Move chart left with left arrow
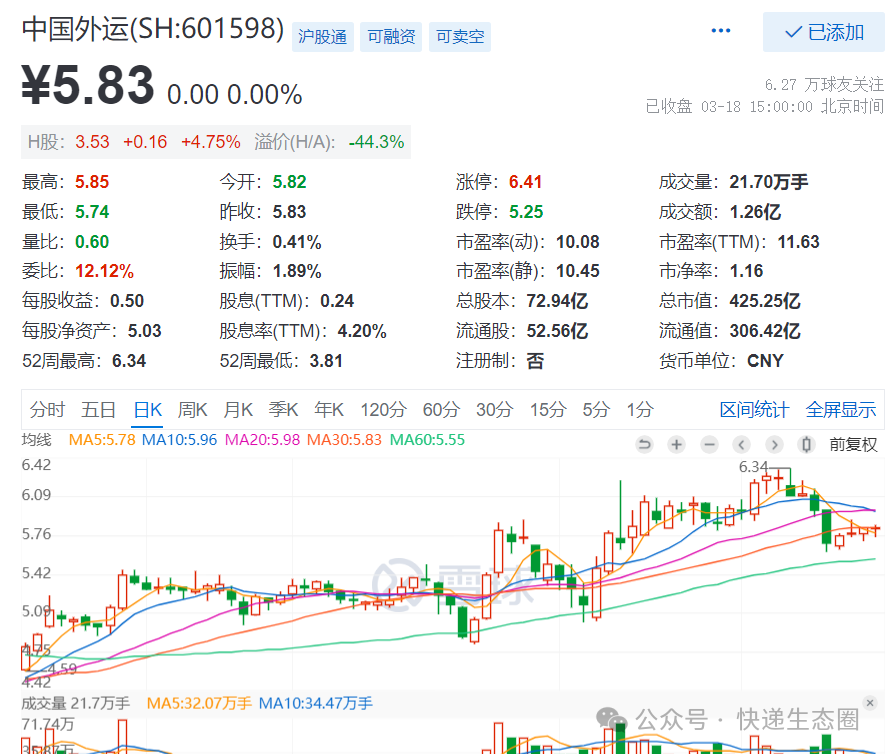This screenshot has height=754, width=887. 742,445
